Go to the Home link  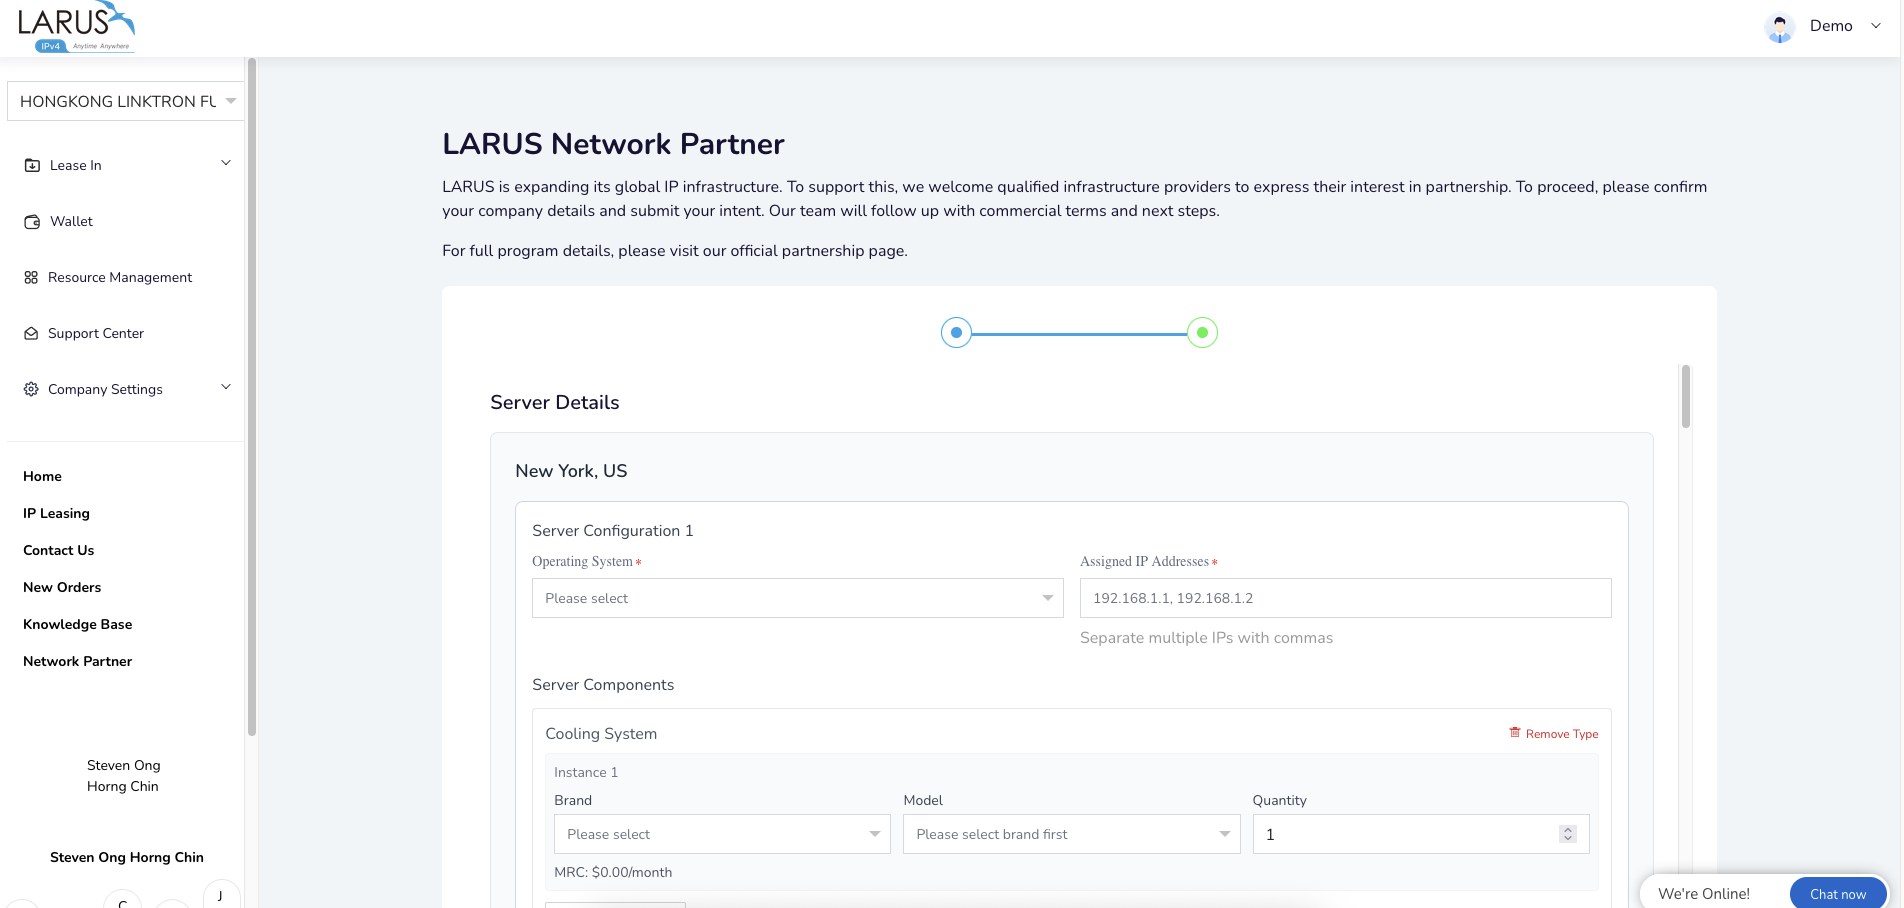42,476
